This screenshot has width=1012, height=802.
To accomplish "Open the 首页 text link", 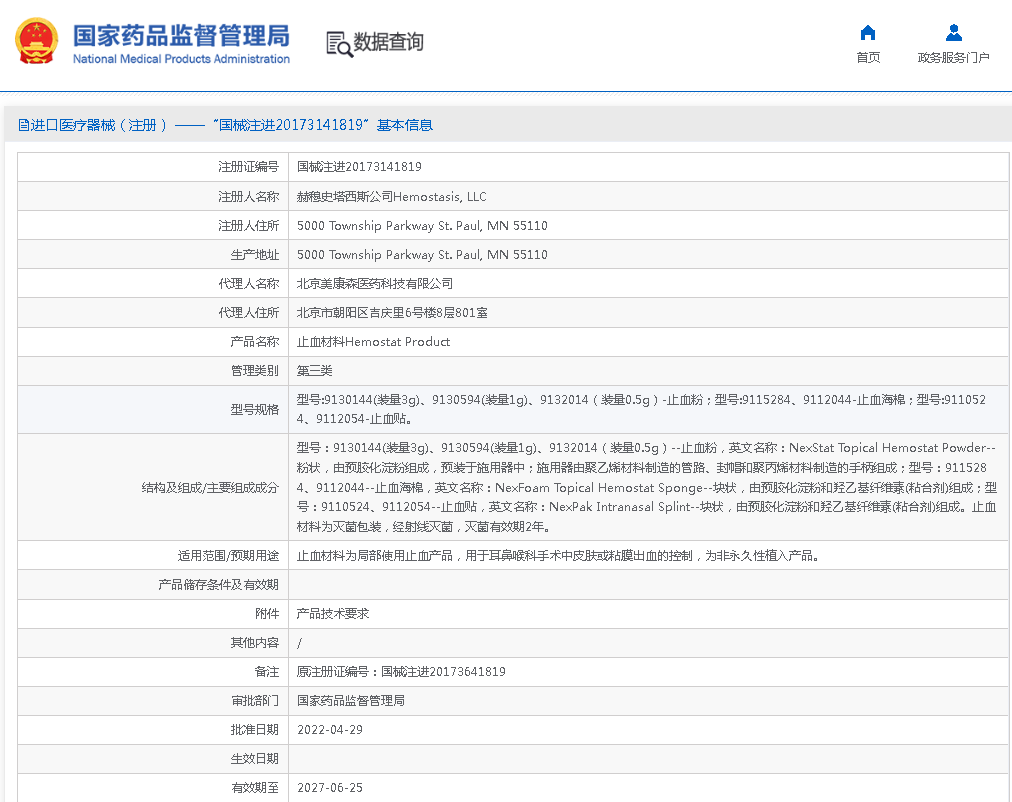I will (868, 58).
